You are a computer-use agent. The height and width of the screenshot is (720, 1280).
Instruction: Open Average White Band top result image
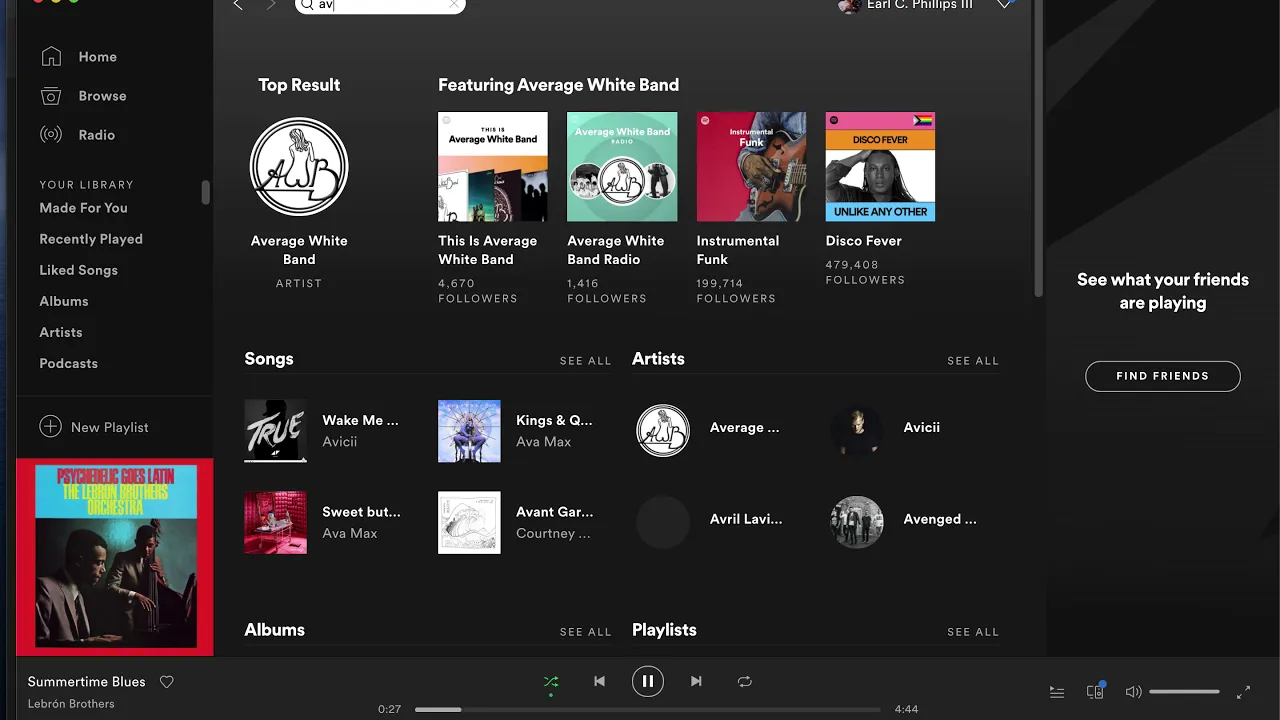(x=299, y=167)
